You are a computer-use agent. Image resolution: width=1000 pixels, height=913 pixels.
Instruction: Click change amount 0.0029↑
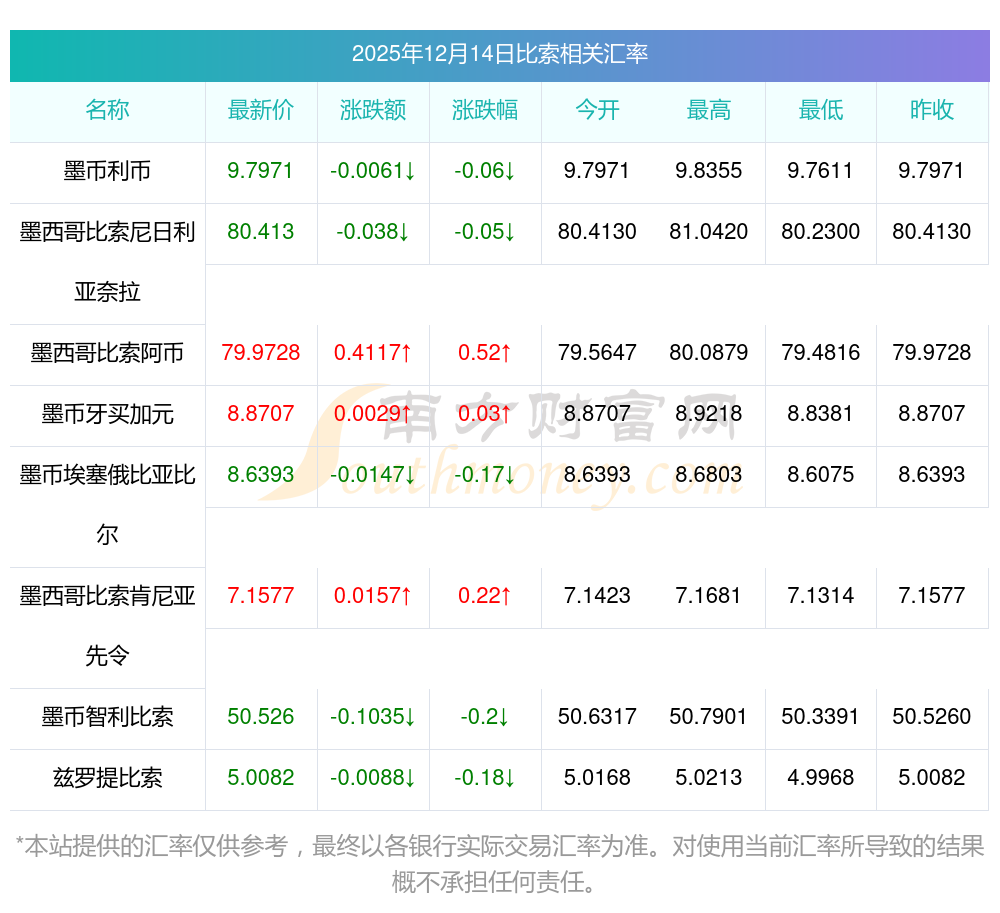pyautogui.click(x=372, y=414)
